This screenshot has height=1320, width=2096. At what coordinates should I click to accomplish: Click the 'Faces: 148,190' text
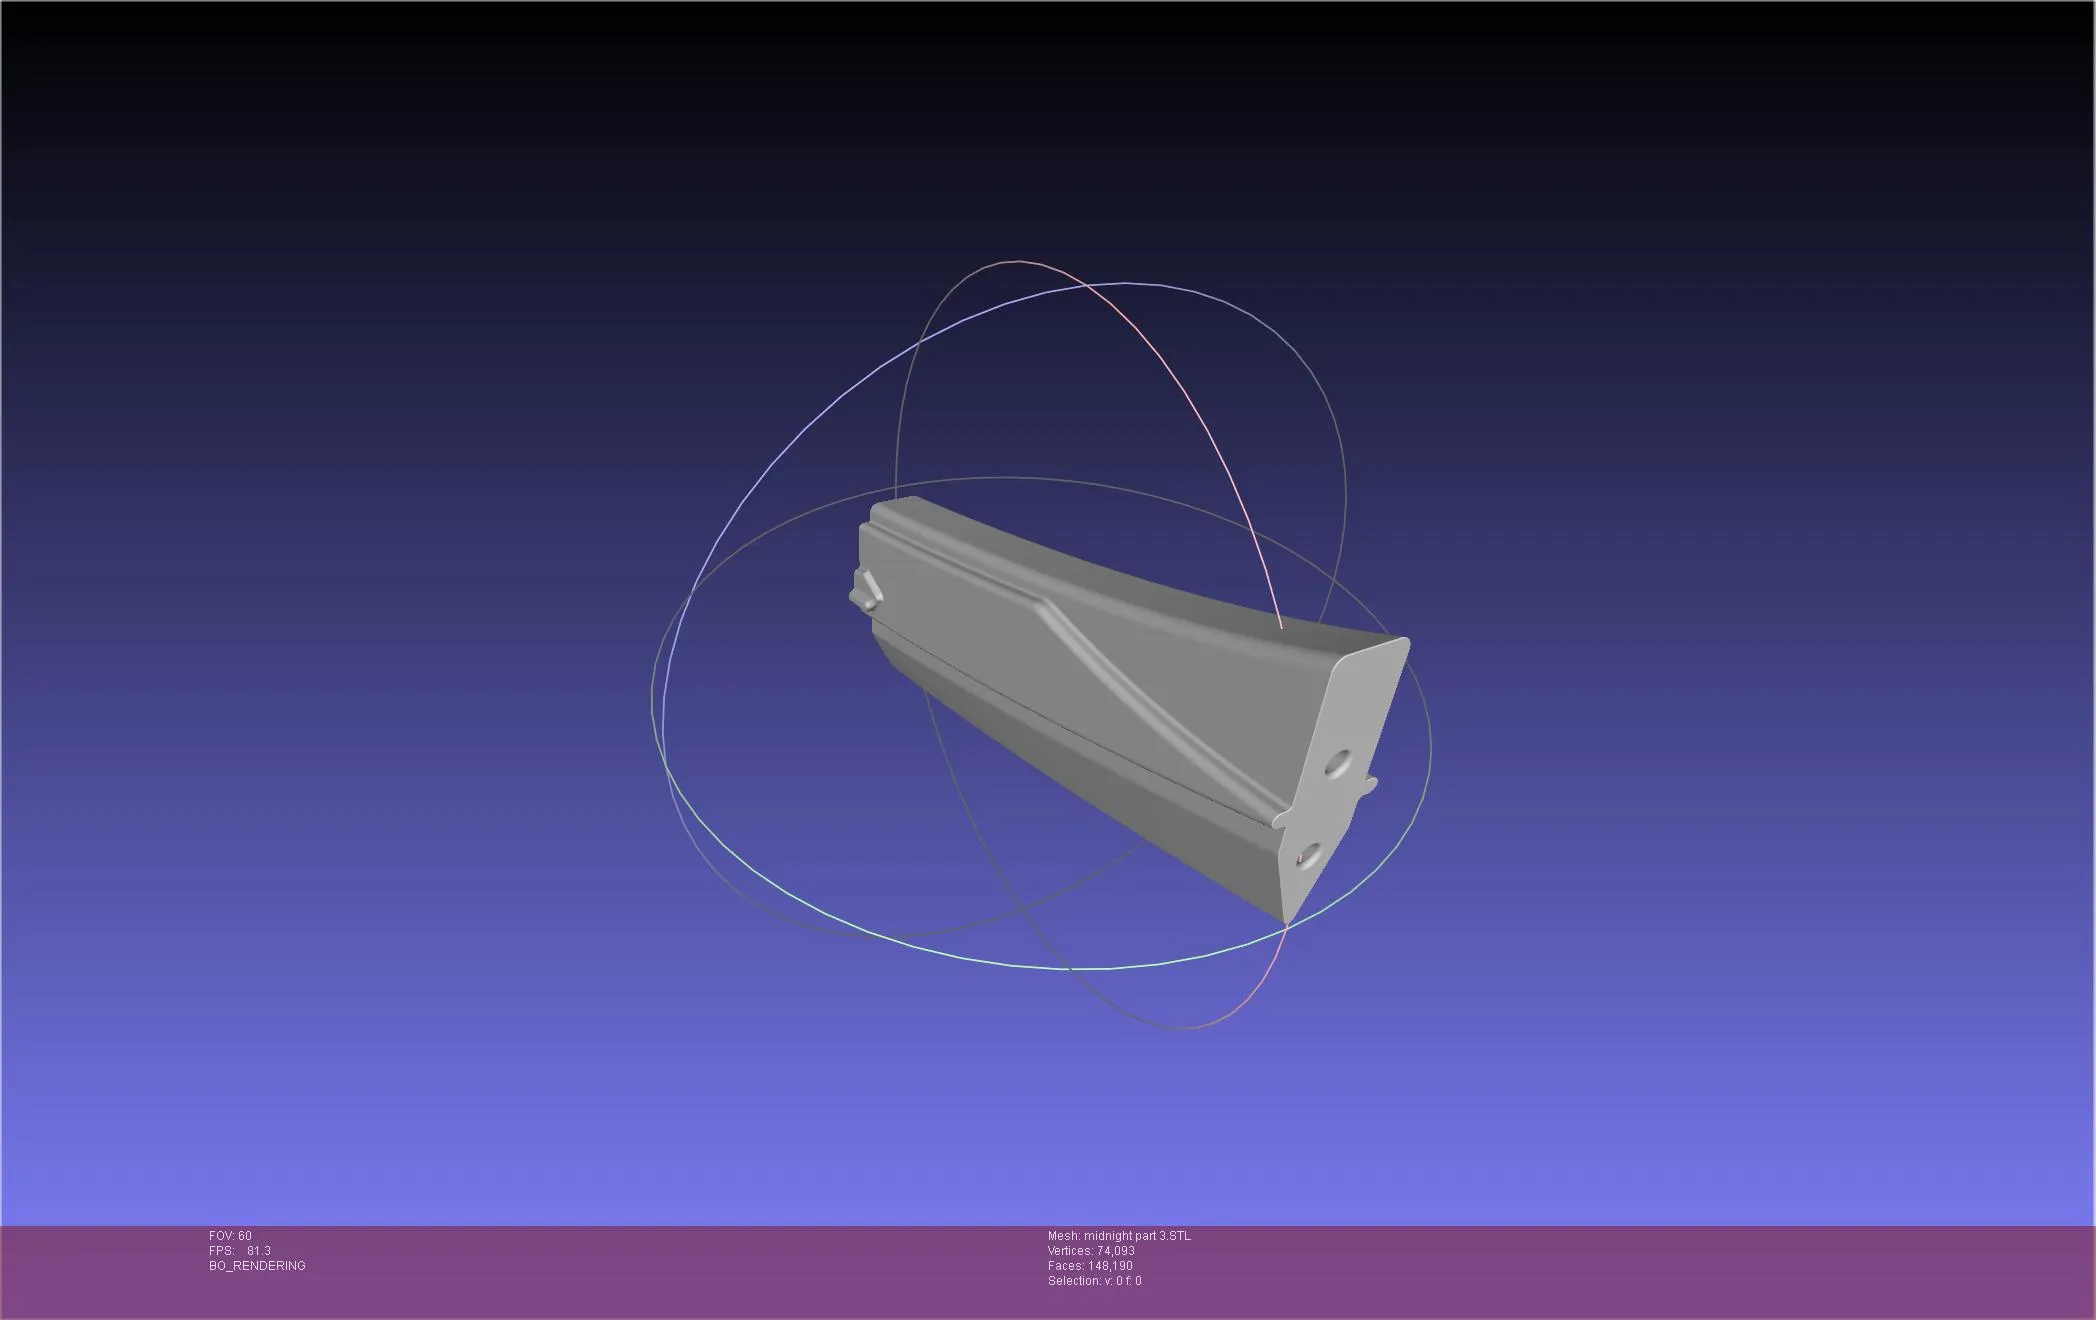pyautogui.click(x=1090, y=1266)
